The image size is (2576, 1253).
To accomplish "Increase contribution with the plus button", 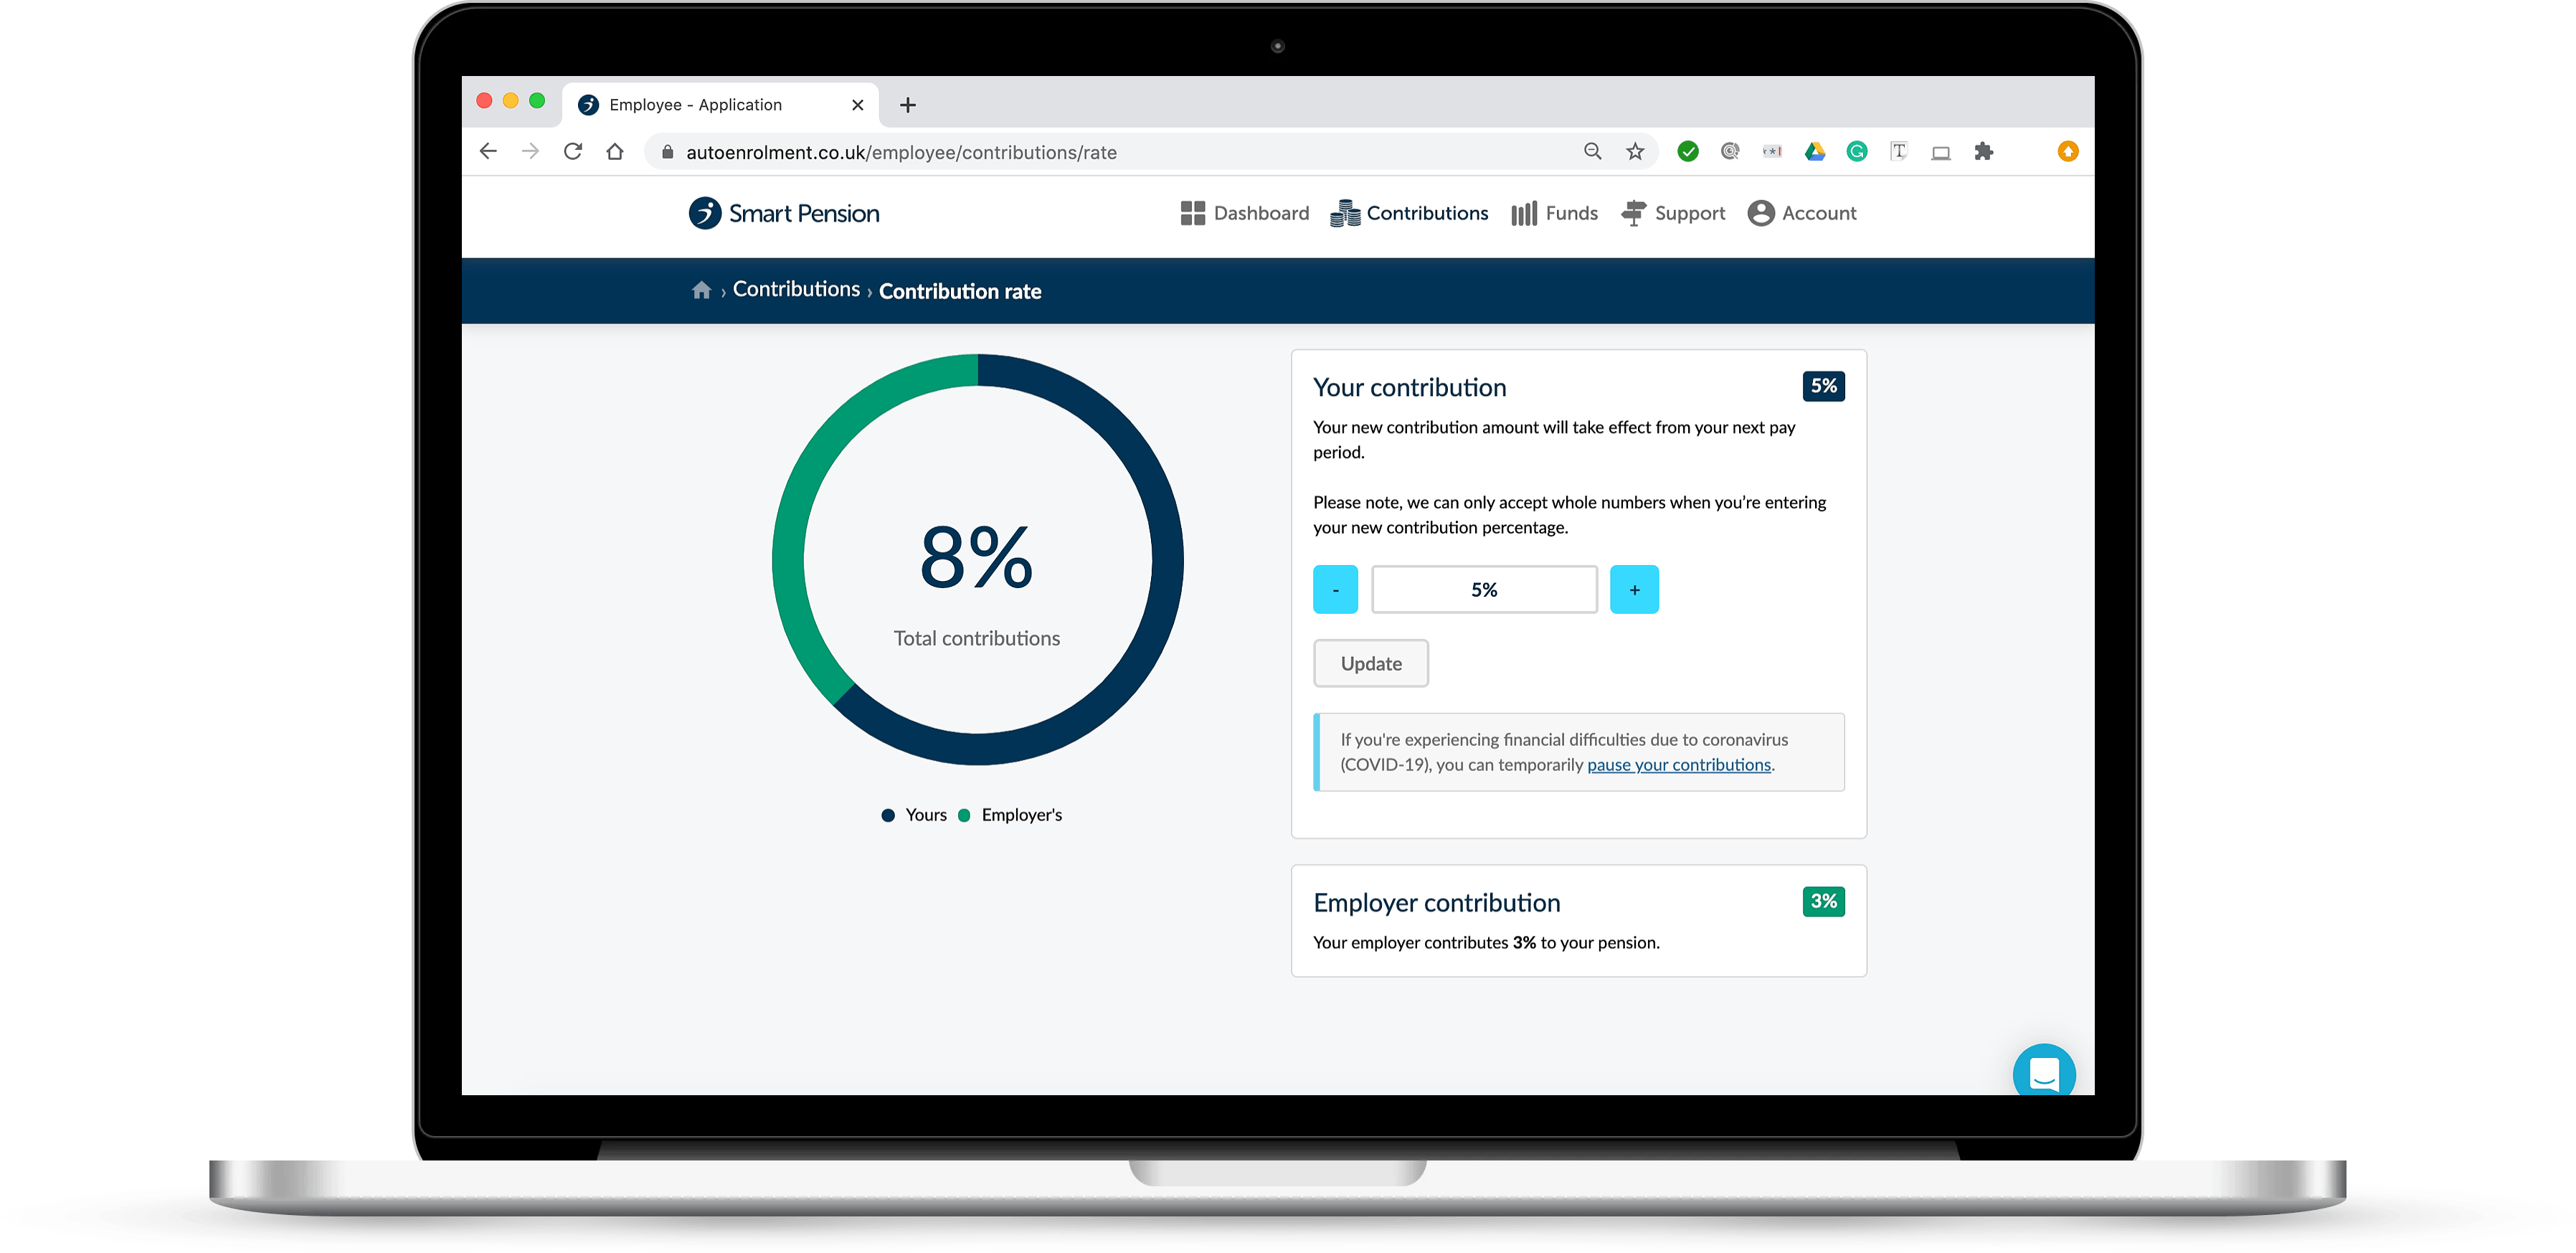I will click(1634, 589).
